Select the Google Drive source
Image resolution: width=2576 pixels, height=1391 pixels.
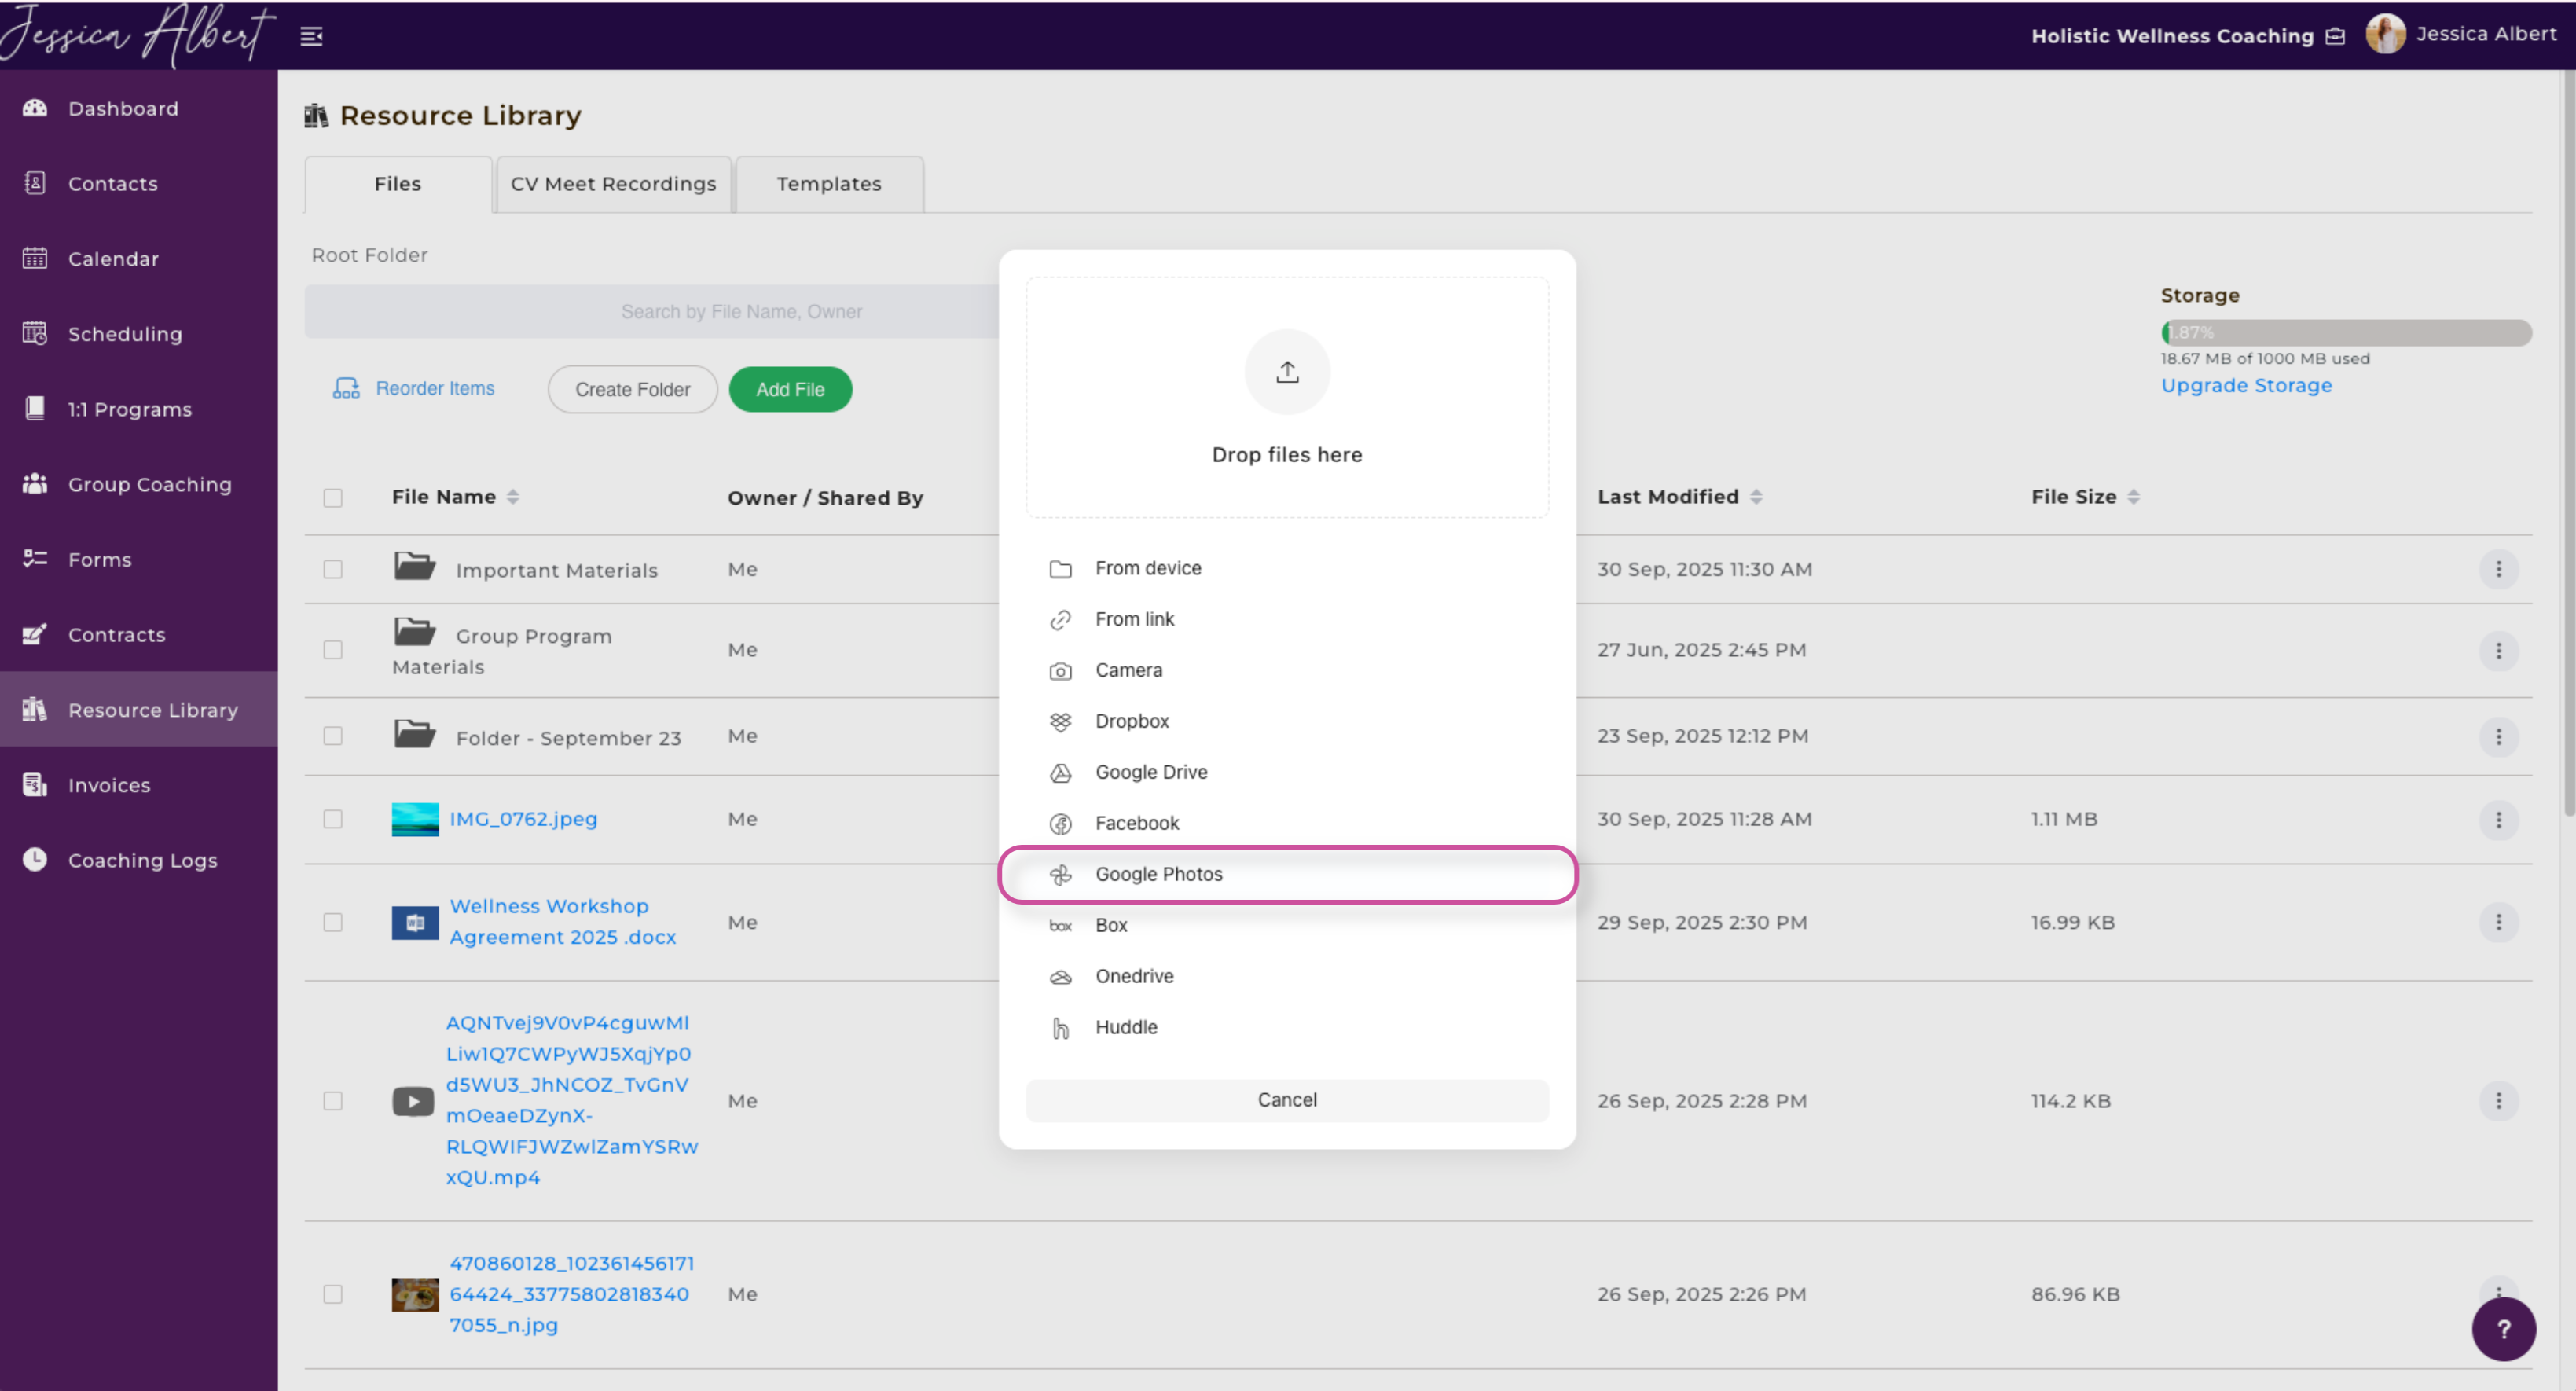1150,772
